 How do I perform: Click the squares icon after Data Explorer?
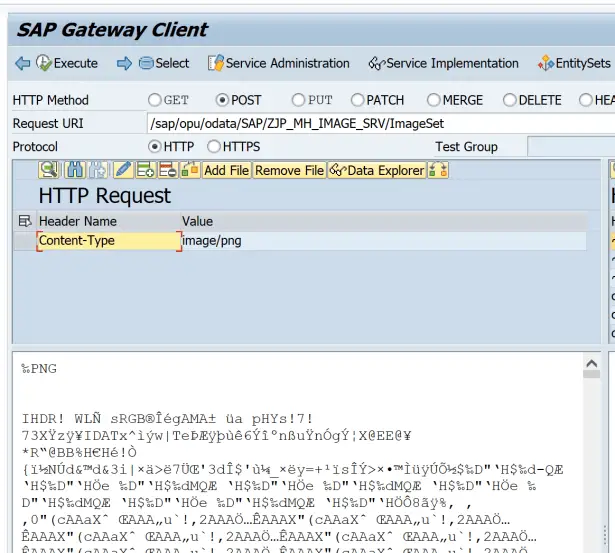coord(438,170)
